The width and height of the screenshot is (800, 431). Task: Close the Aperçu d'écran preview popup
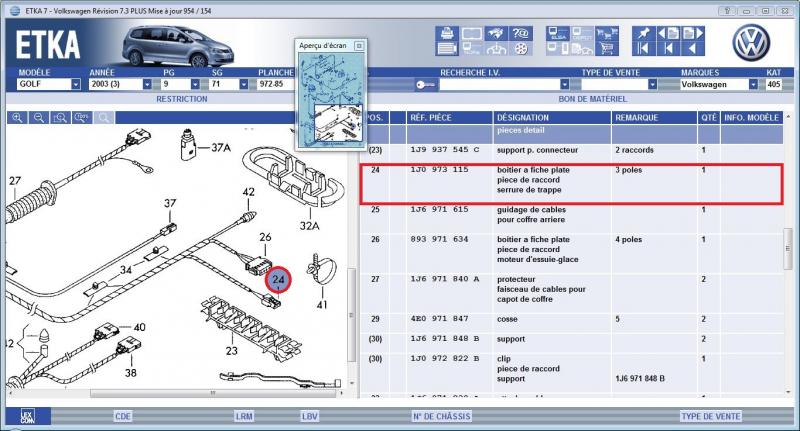[x=359, y=45]
